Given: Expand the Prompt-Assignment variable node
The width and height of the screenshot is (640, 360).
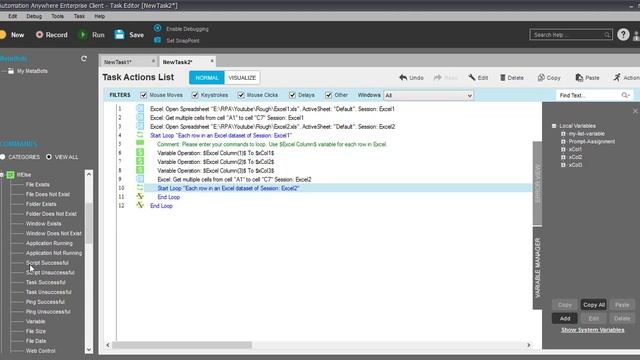Looking at the screenshot, I should pyautogui.click(x=563, y=142).
